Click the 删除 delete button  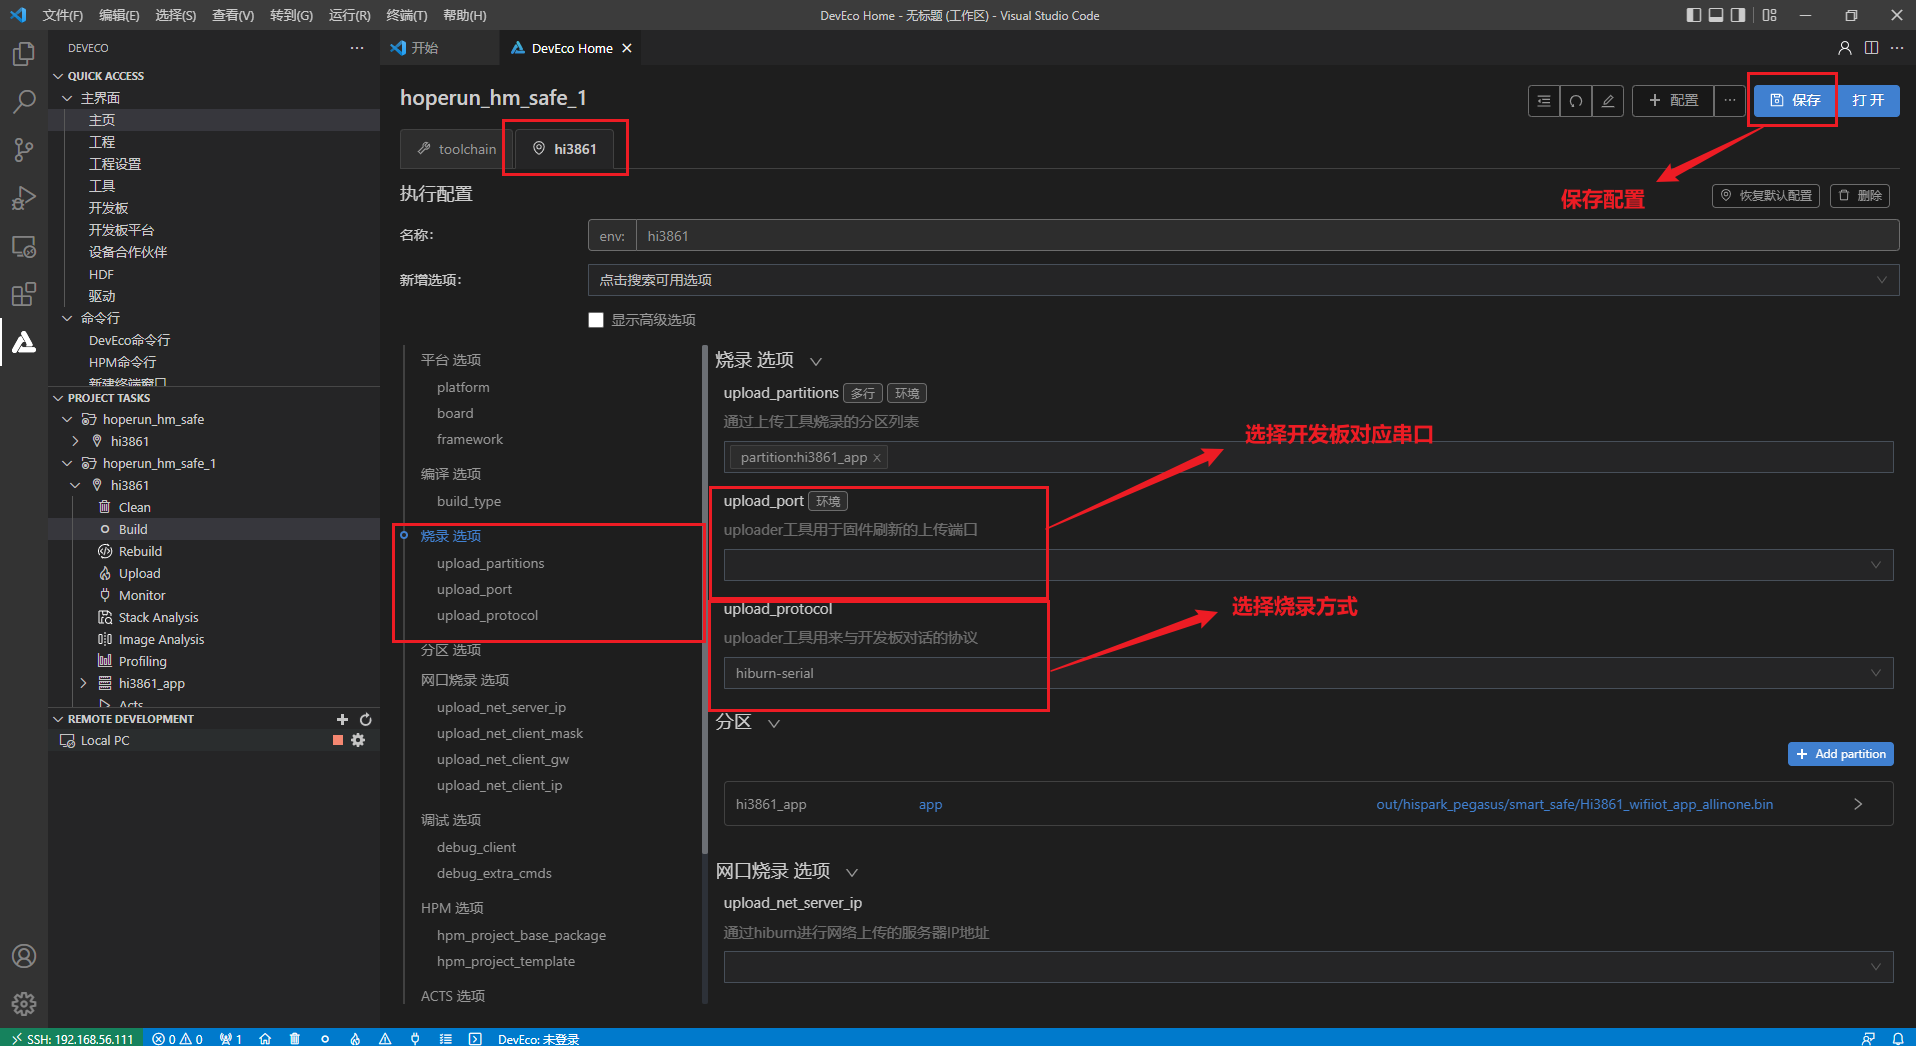tap(1860, 196)
